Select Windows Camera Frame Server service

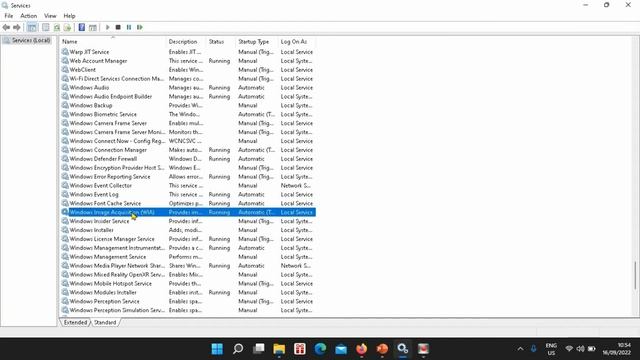point(188,123)
